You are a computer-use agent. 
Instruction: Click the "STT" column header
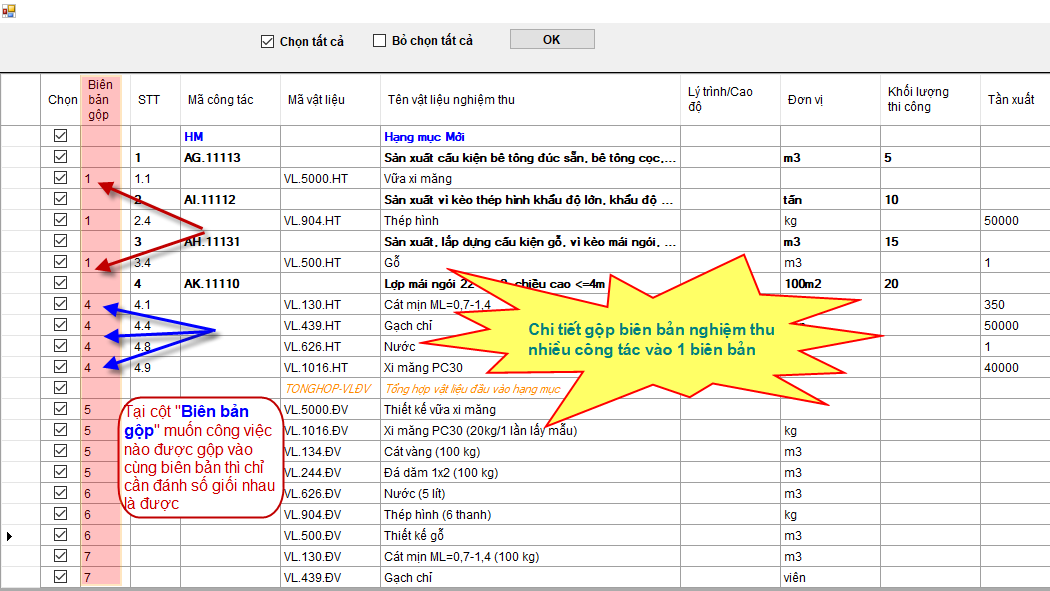(155, 100)
